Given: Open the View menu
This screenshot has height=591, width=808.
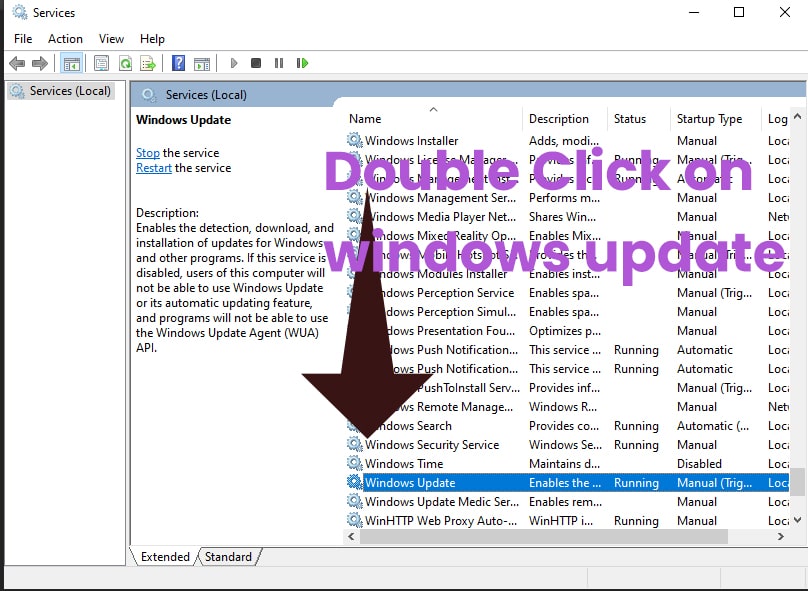Looking at the screenshot, I should coord(111,39).
